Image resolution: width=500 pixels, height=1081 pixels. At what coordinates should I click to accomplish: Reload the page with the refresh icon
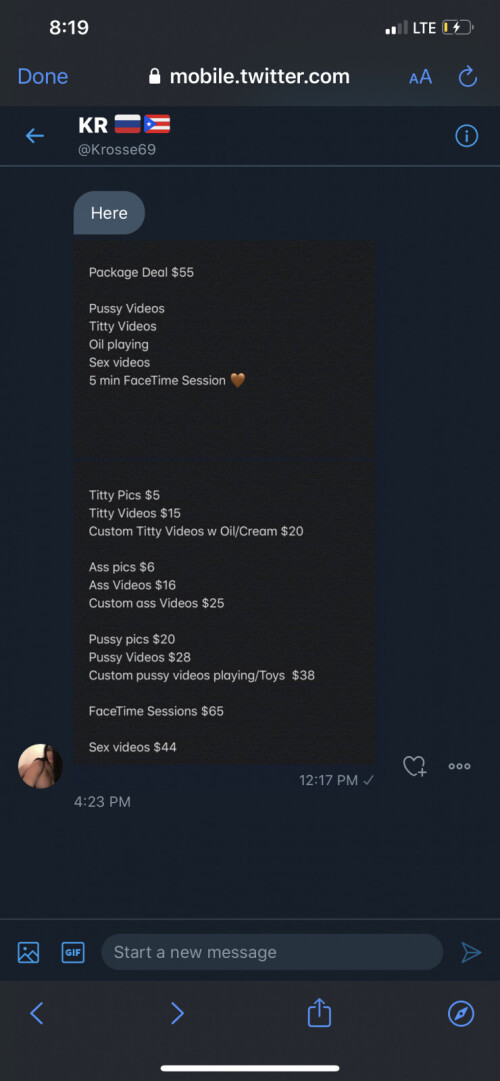[468, 77]
